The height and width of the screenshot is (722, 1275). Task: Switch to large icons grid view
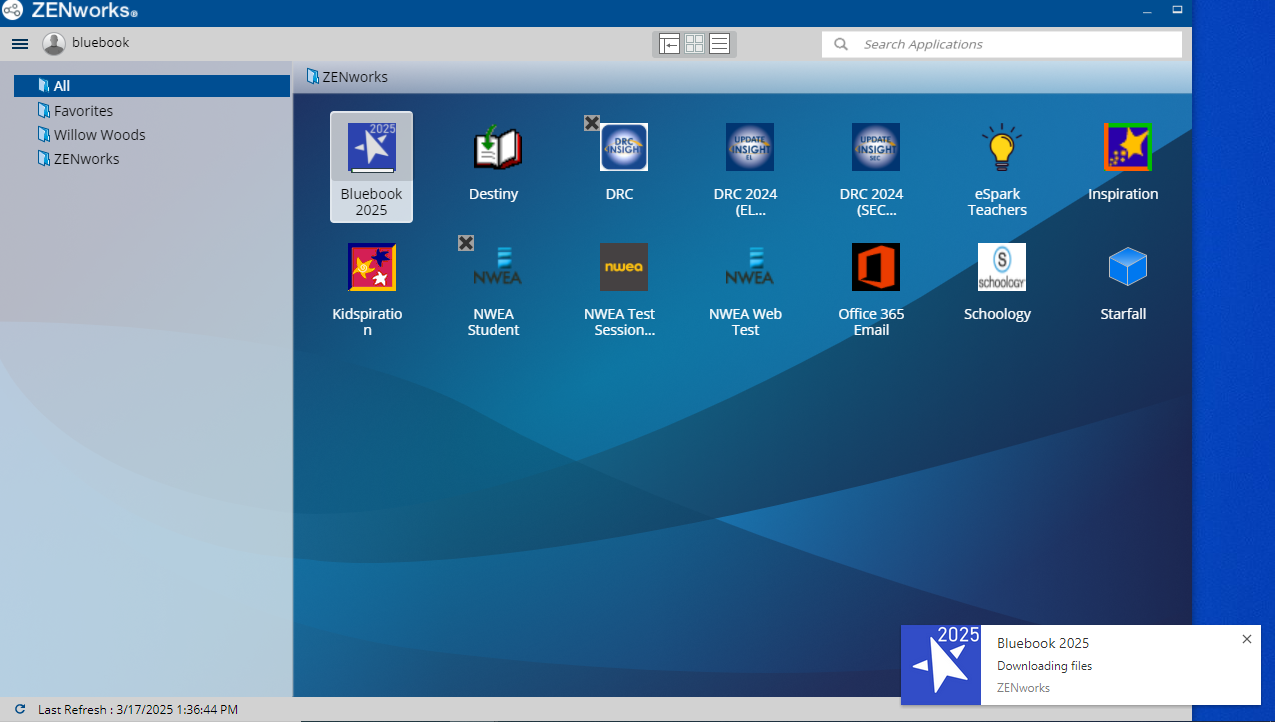pyautogui.click(x=694, y=44)
